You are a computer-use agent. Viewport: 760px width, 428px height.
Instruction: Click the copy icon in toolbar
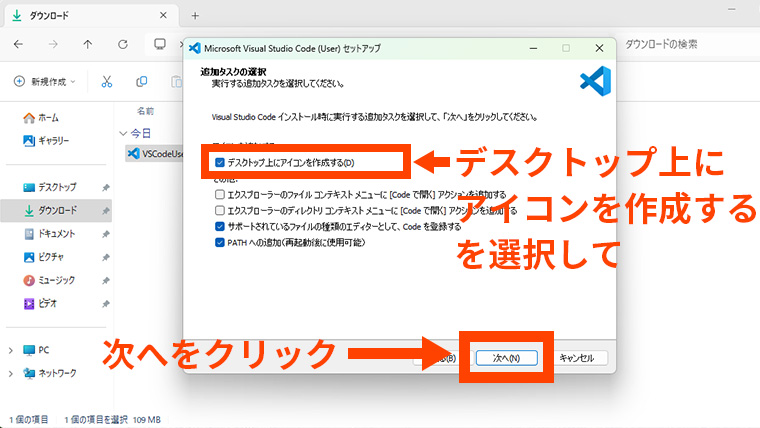pyautogui.click(x=141, y=81)
